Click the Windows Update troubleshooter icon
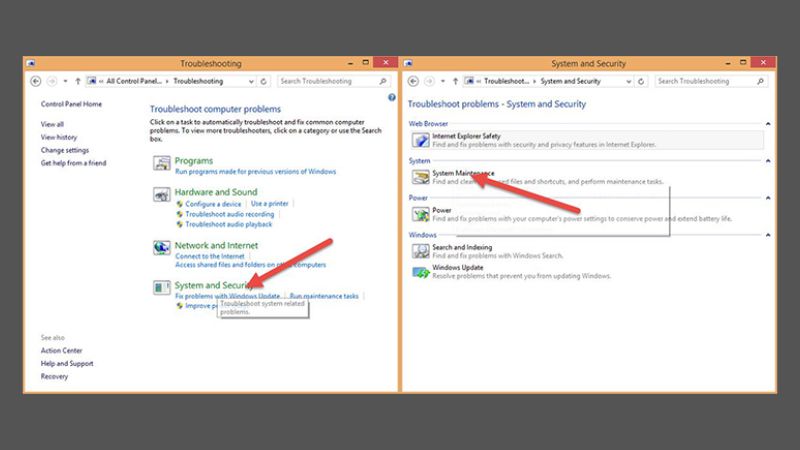800x450 pixels. click(421, 271)
